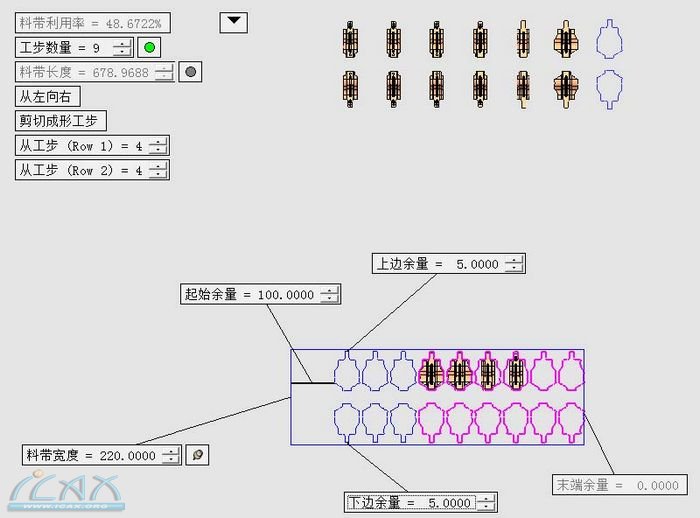
Task: Select the 工步数量 = 9 value field
Action: (x=74, y=47)
